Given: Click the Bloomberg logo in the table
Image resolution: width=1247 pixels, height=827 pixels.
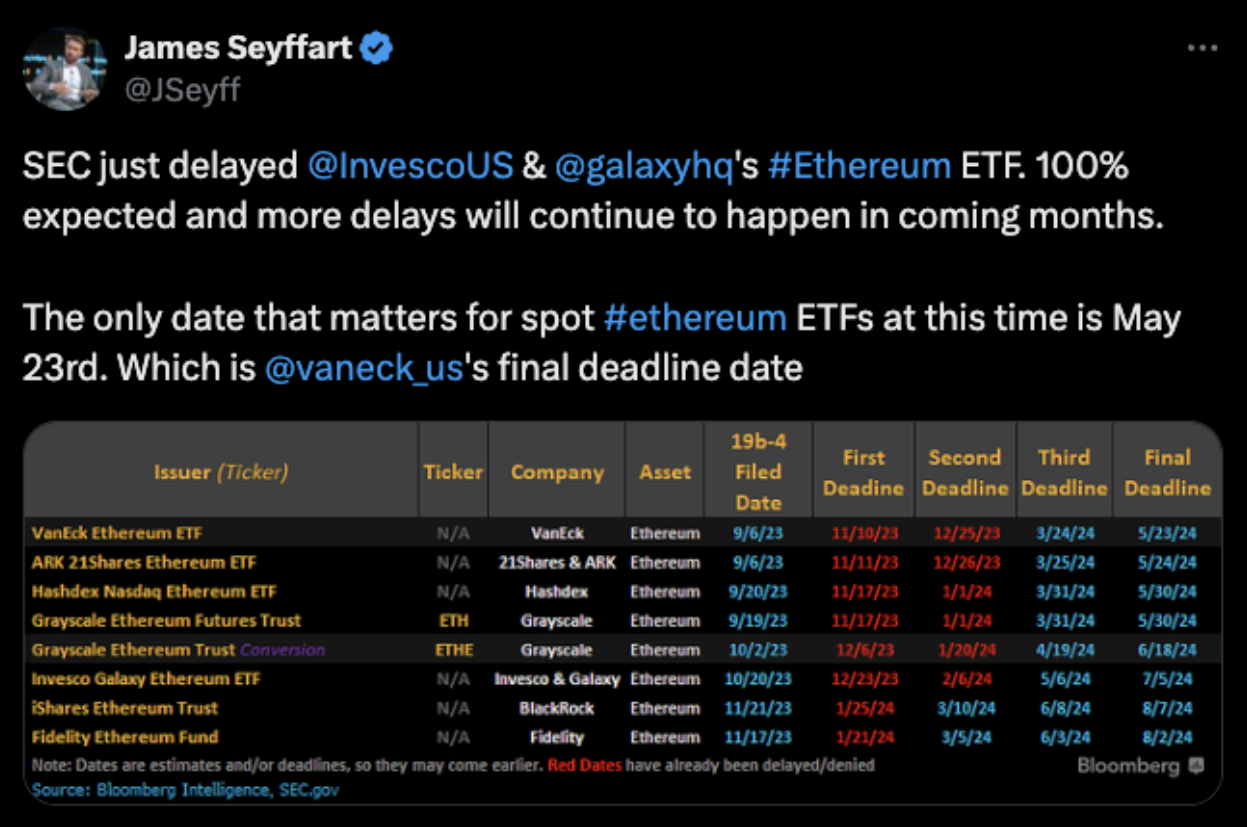Looking at the screenshot, I should coord(1140,765).
